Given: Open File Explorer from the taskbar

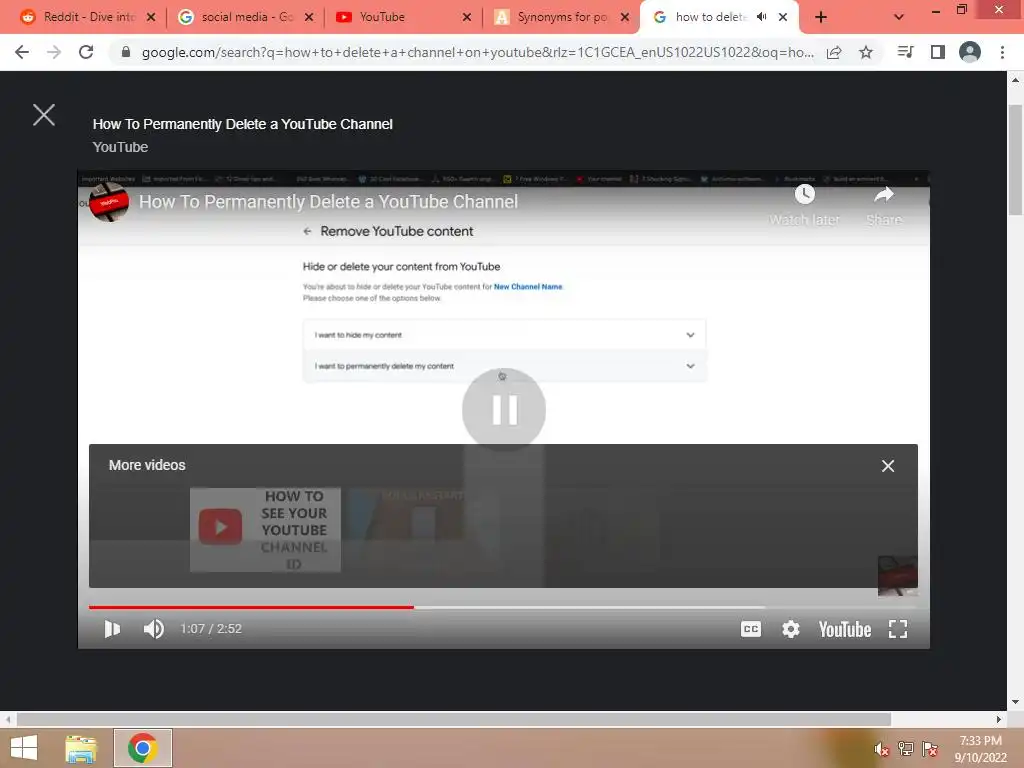Looking at the screenshot, I should click(81, 748).
